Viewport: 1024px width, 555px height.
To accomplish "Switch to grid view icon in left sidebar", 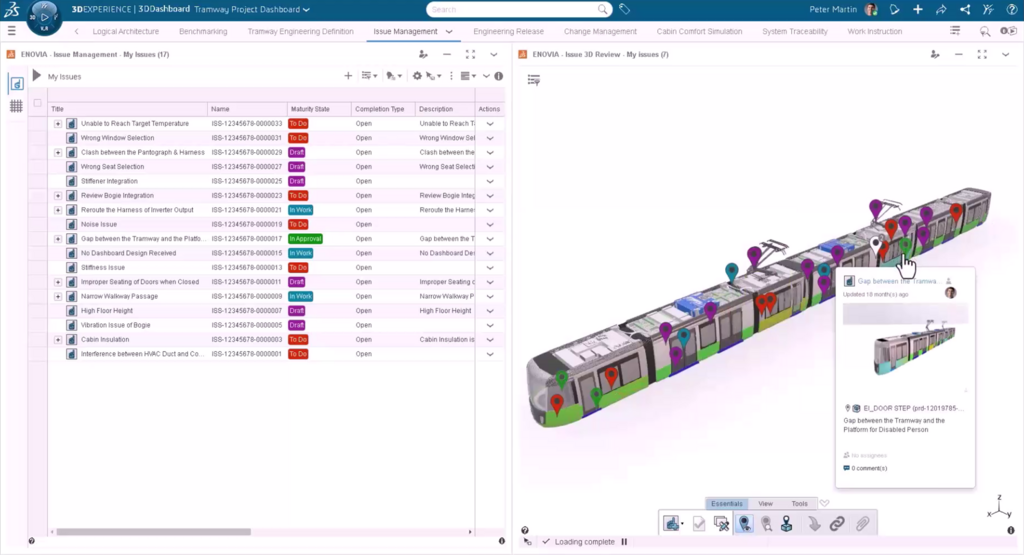I will pyautogui.click(x=17, y=106).
